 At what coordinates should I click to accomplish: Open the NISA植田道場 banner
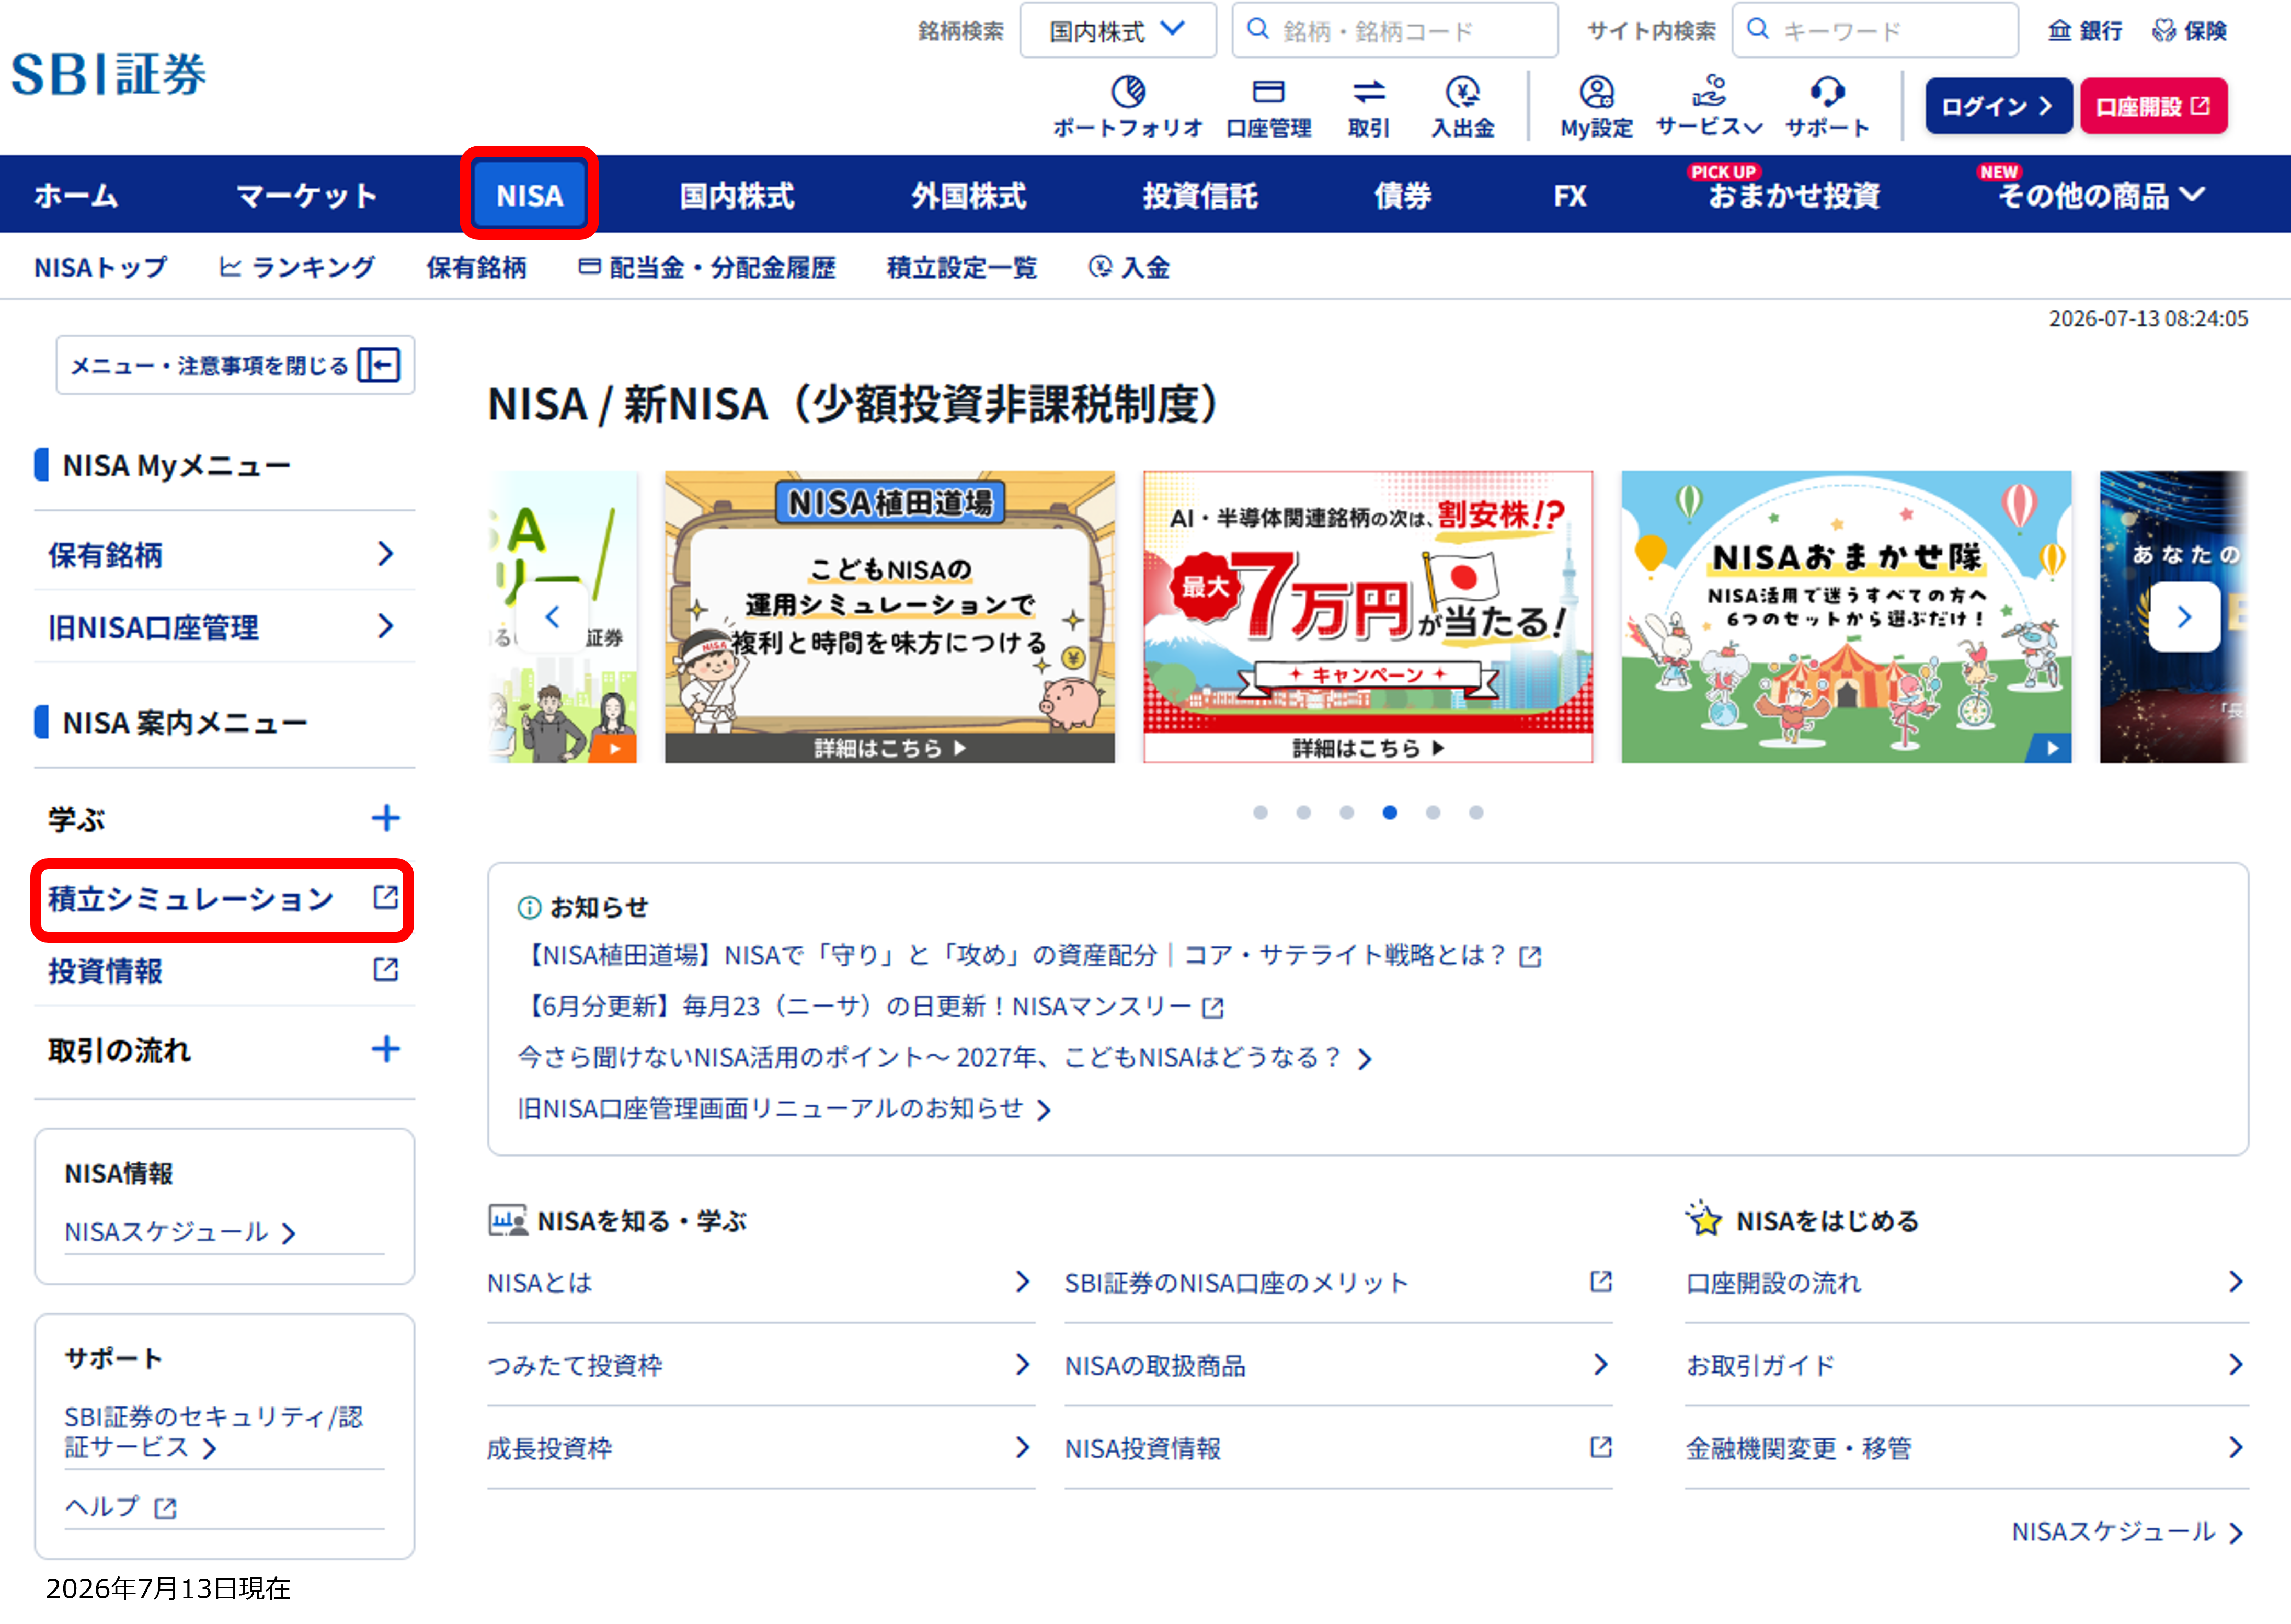click(x=889, y=617)
